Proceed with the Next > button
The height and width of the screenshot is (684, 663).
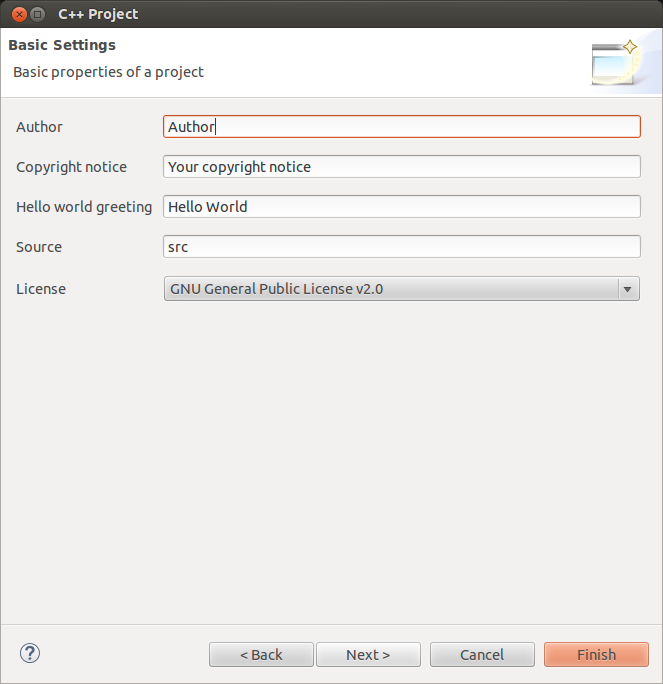(x=368, y=654)
